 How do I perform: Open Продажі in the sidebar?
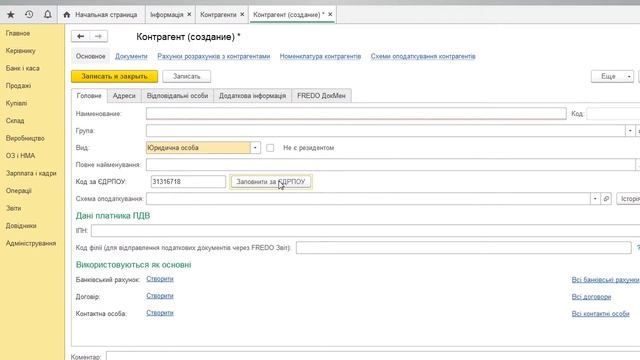(x=18, y=86)
